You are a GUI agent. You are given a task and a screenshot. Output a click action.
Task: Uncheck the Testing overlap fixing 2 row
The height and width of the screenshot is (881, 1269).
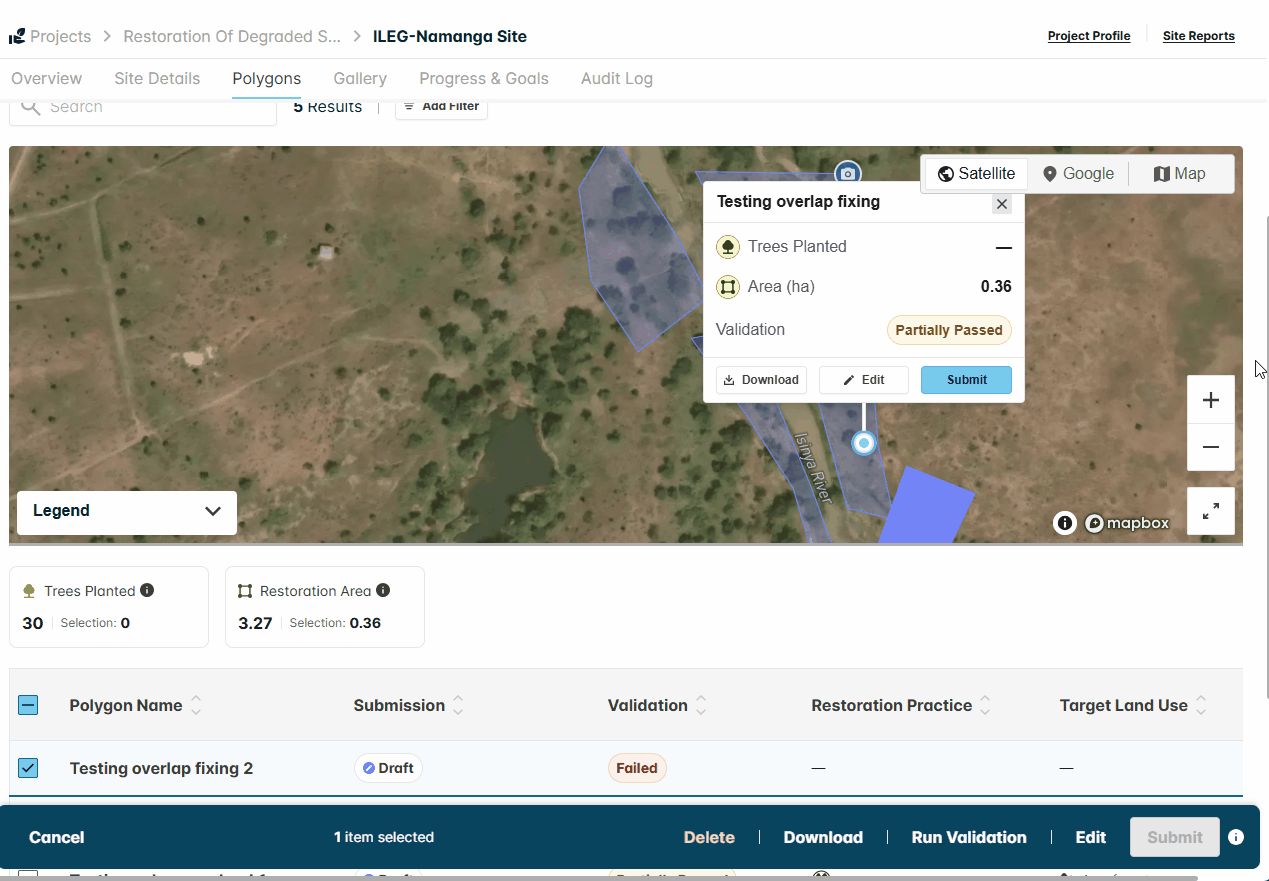28,768
